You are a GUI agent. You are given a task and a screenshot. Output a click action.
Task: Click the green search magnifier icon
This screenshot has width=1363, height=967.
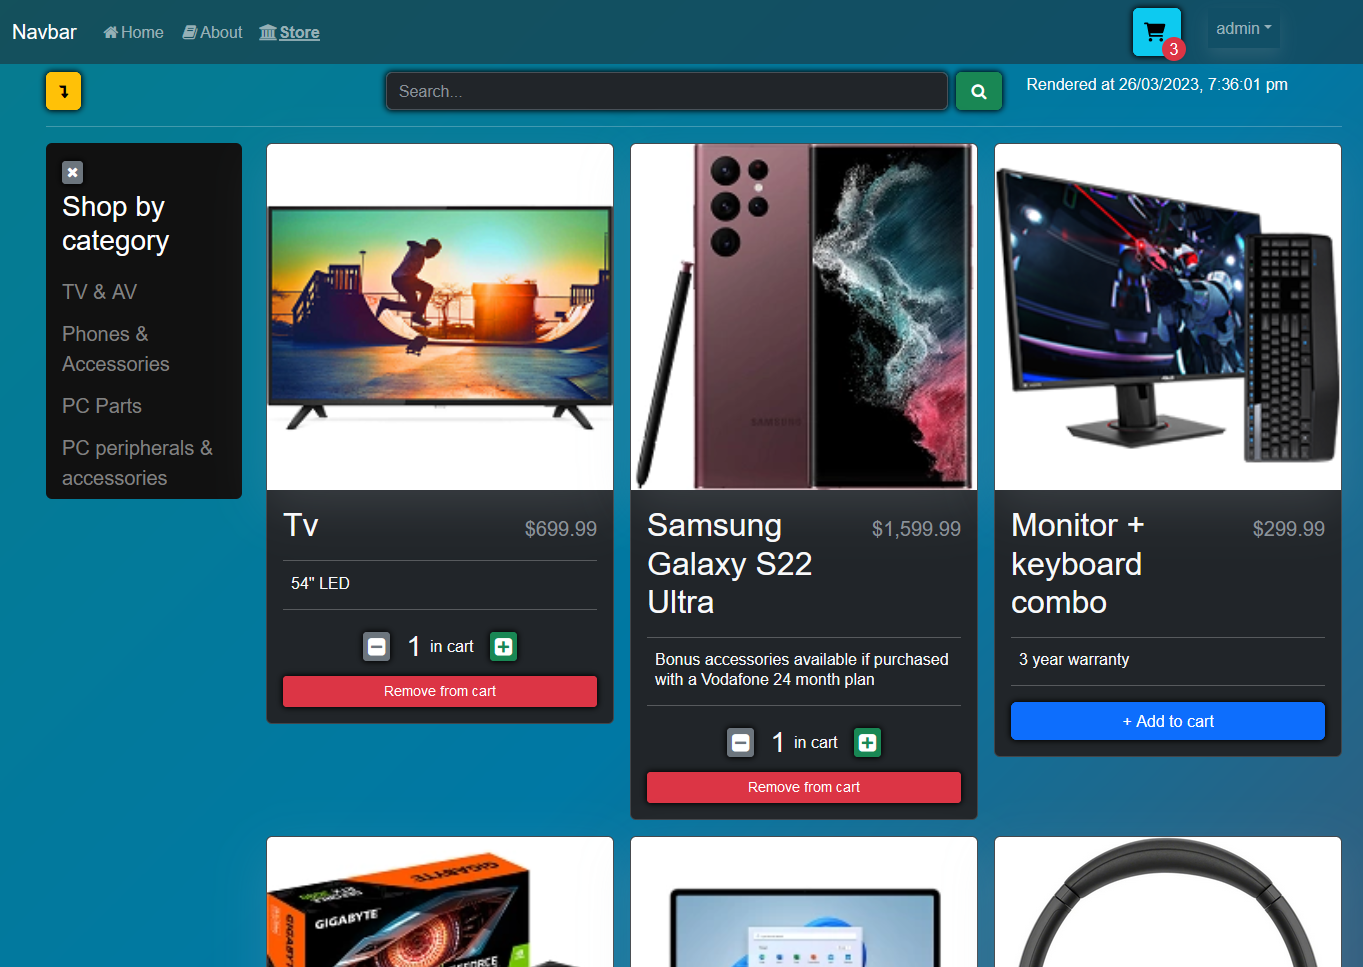pyautogui.click(x=978, y=90)
